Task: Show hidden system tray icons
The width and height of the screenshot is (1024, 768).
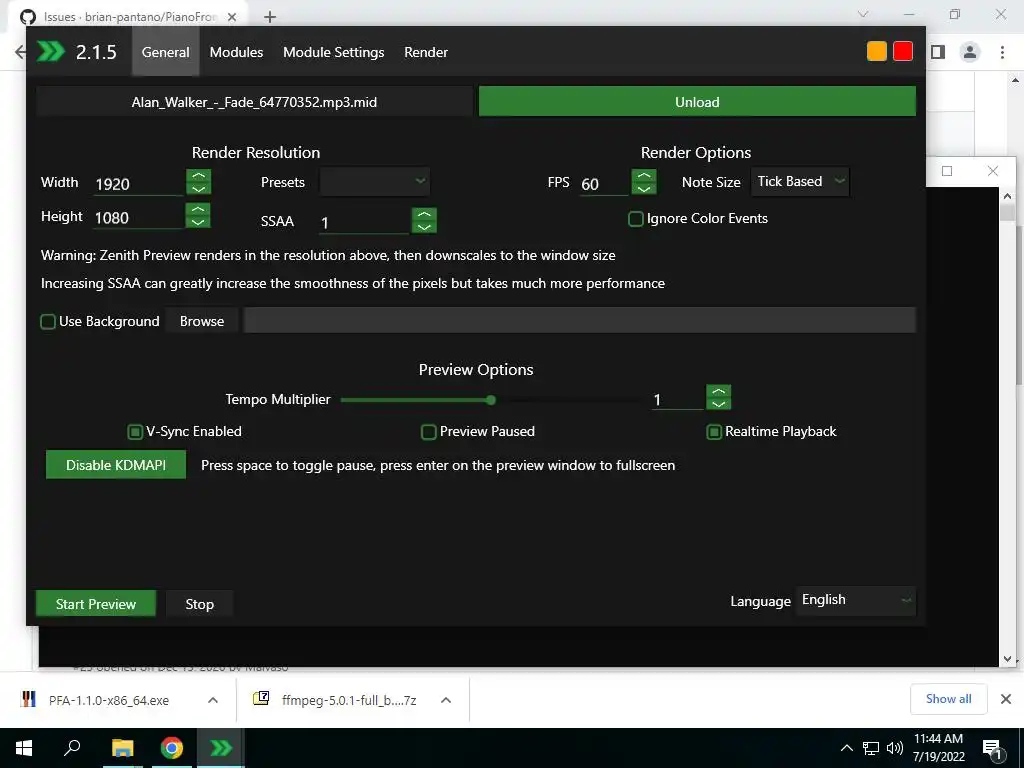Action: coord(846,748)
